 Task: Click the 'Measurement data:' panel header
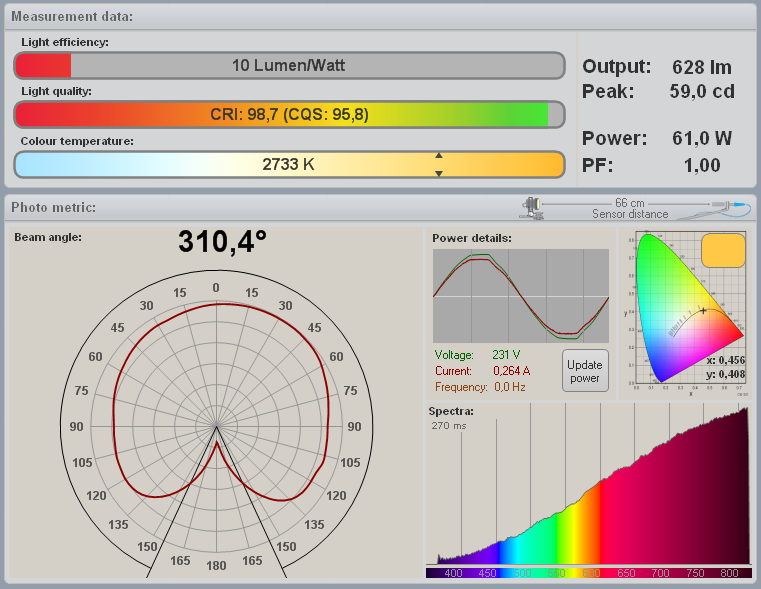pyautogui.click(x=72, y=16)
